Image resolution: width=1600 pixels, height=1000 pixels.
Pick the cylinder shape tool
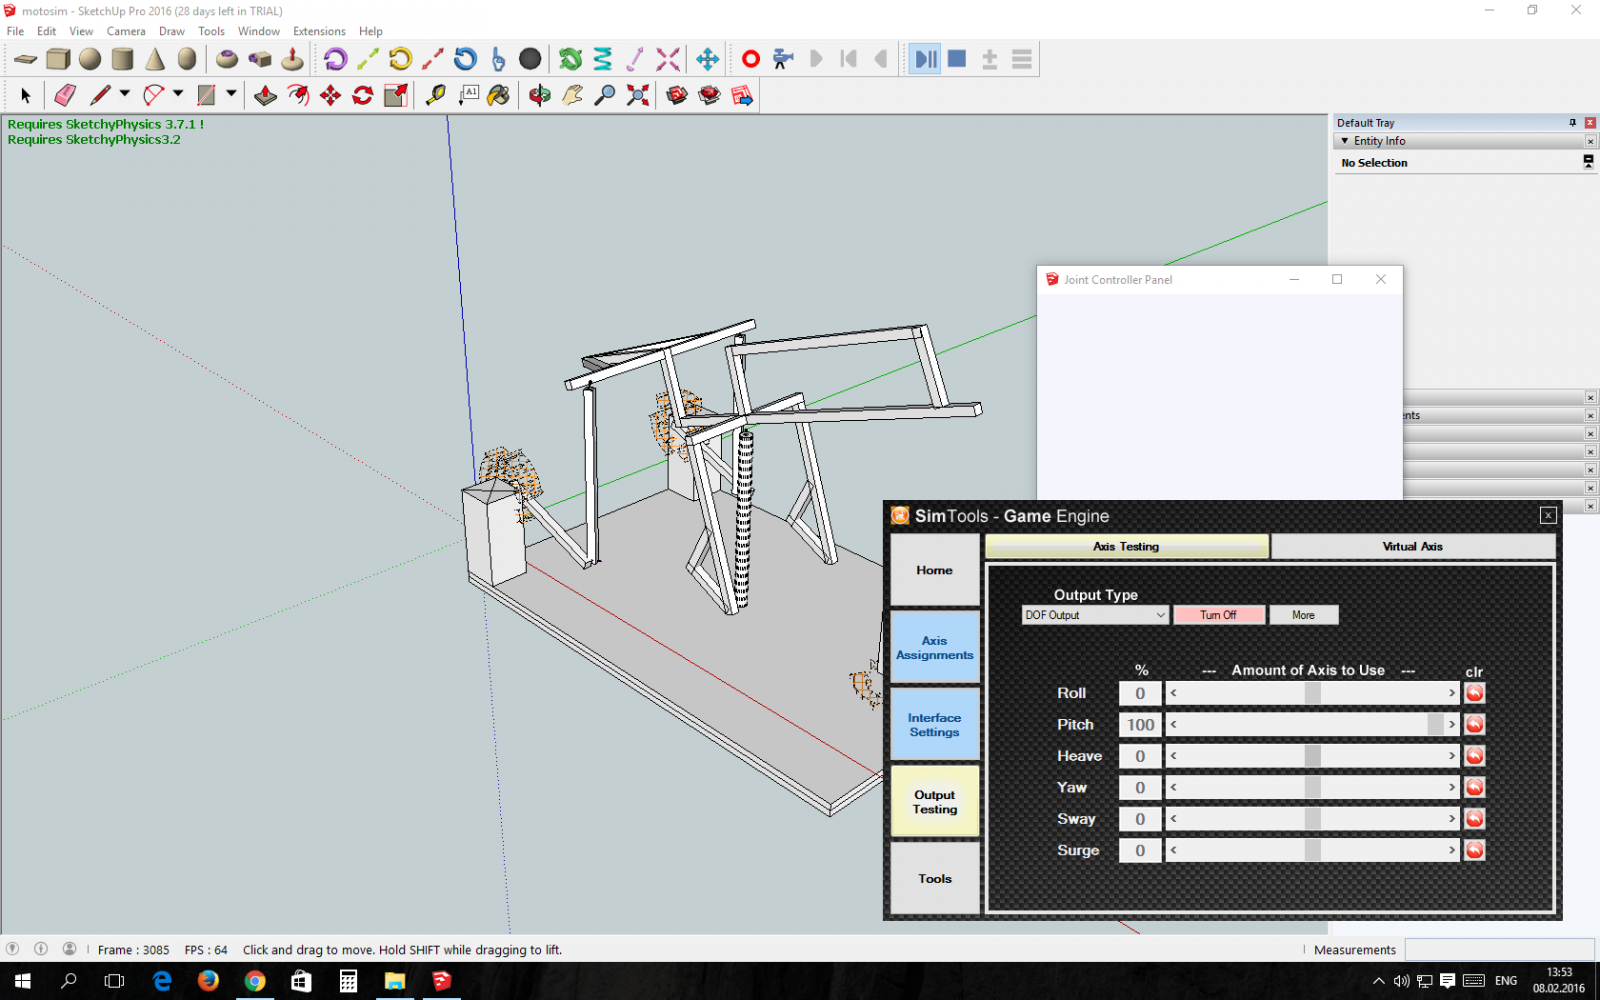coord(122,59)
